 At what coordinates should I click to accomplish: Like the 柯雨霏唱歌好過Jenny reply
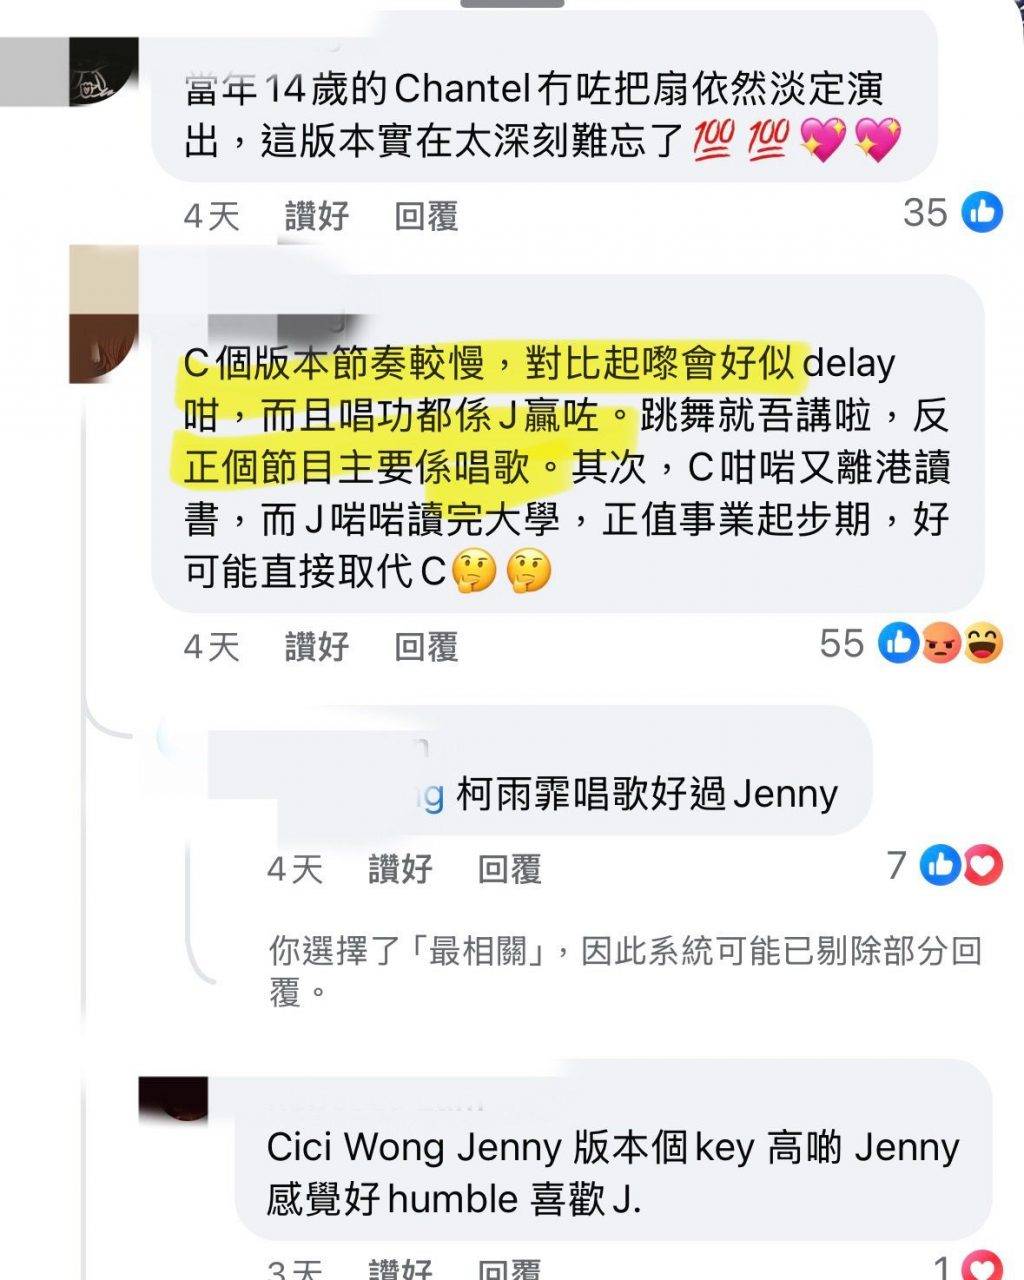coord(400,868)
